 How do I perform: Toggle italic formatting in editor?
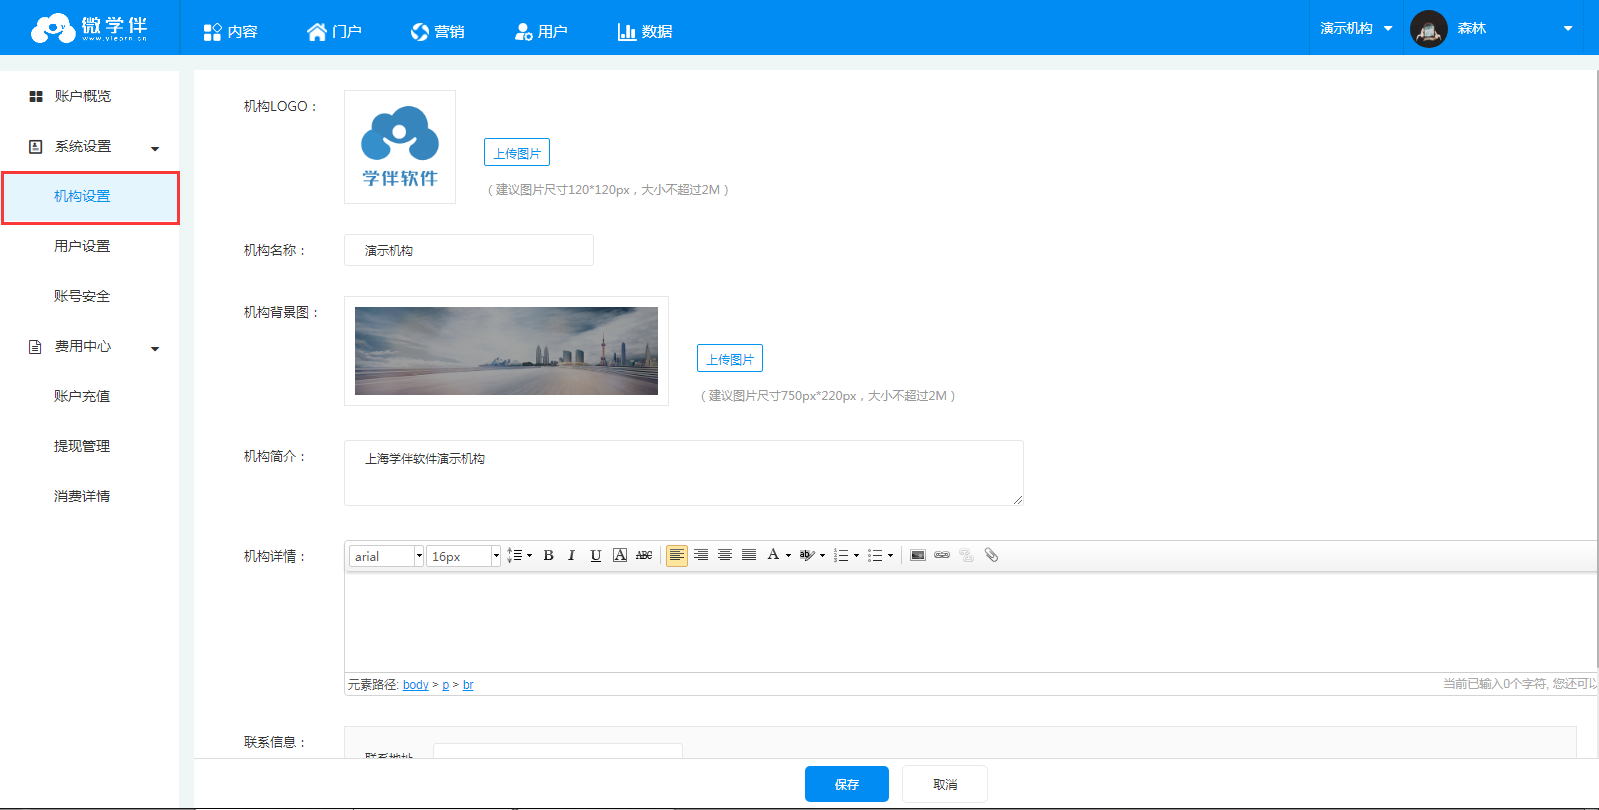(x=571, y=555)
